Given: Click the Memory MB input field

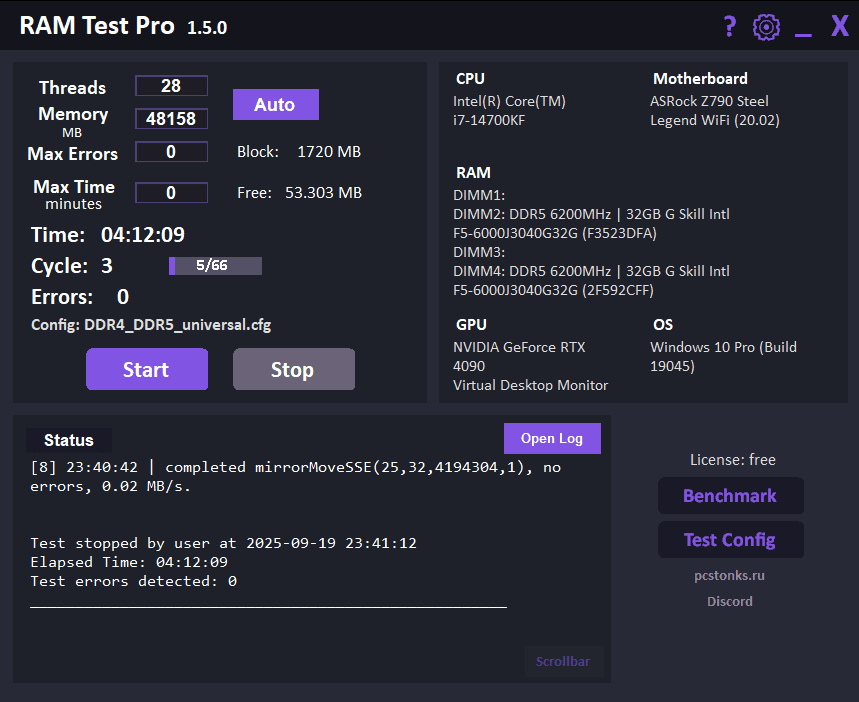Looking at the screenshot, I should tap(171, 119).
